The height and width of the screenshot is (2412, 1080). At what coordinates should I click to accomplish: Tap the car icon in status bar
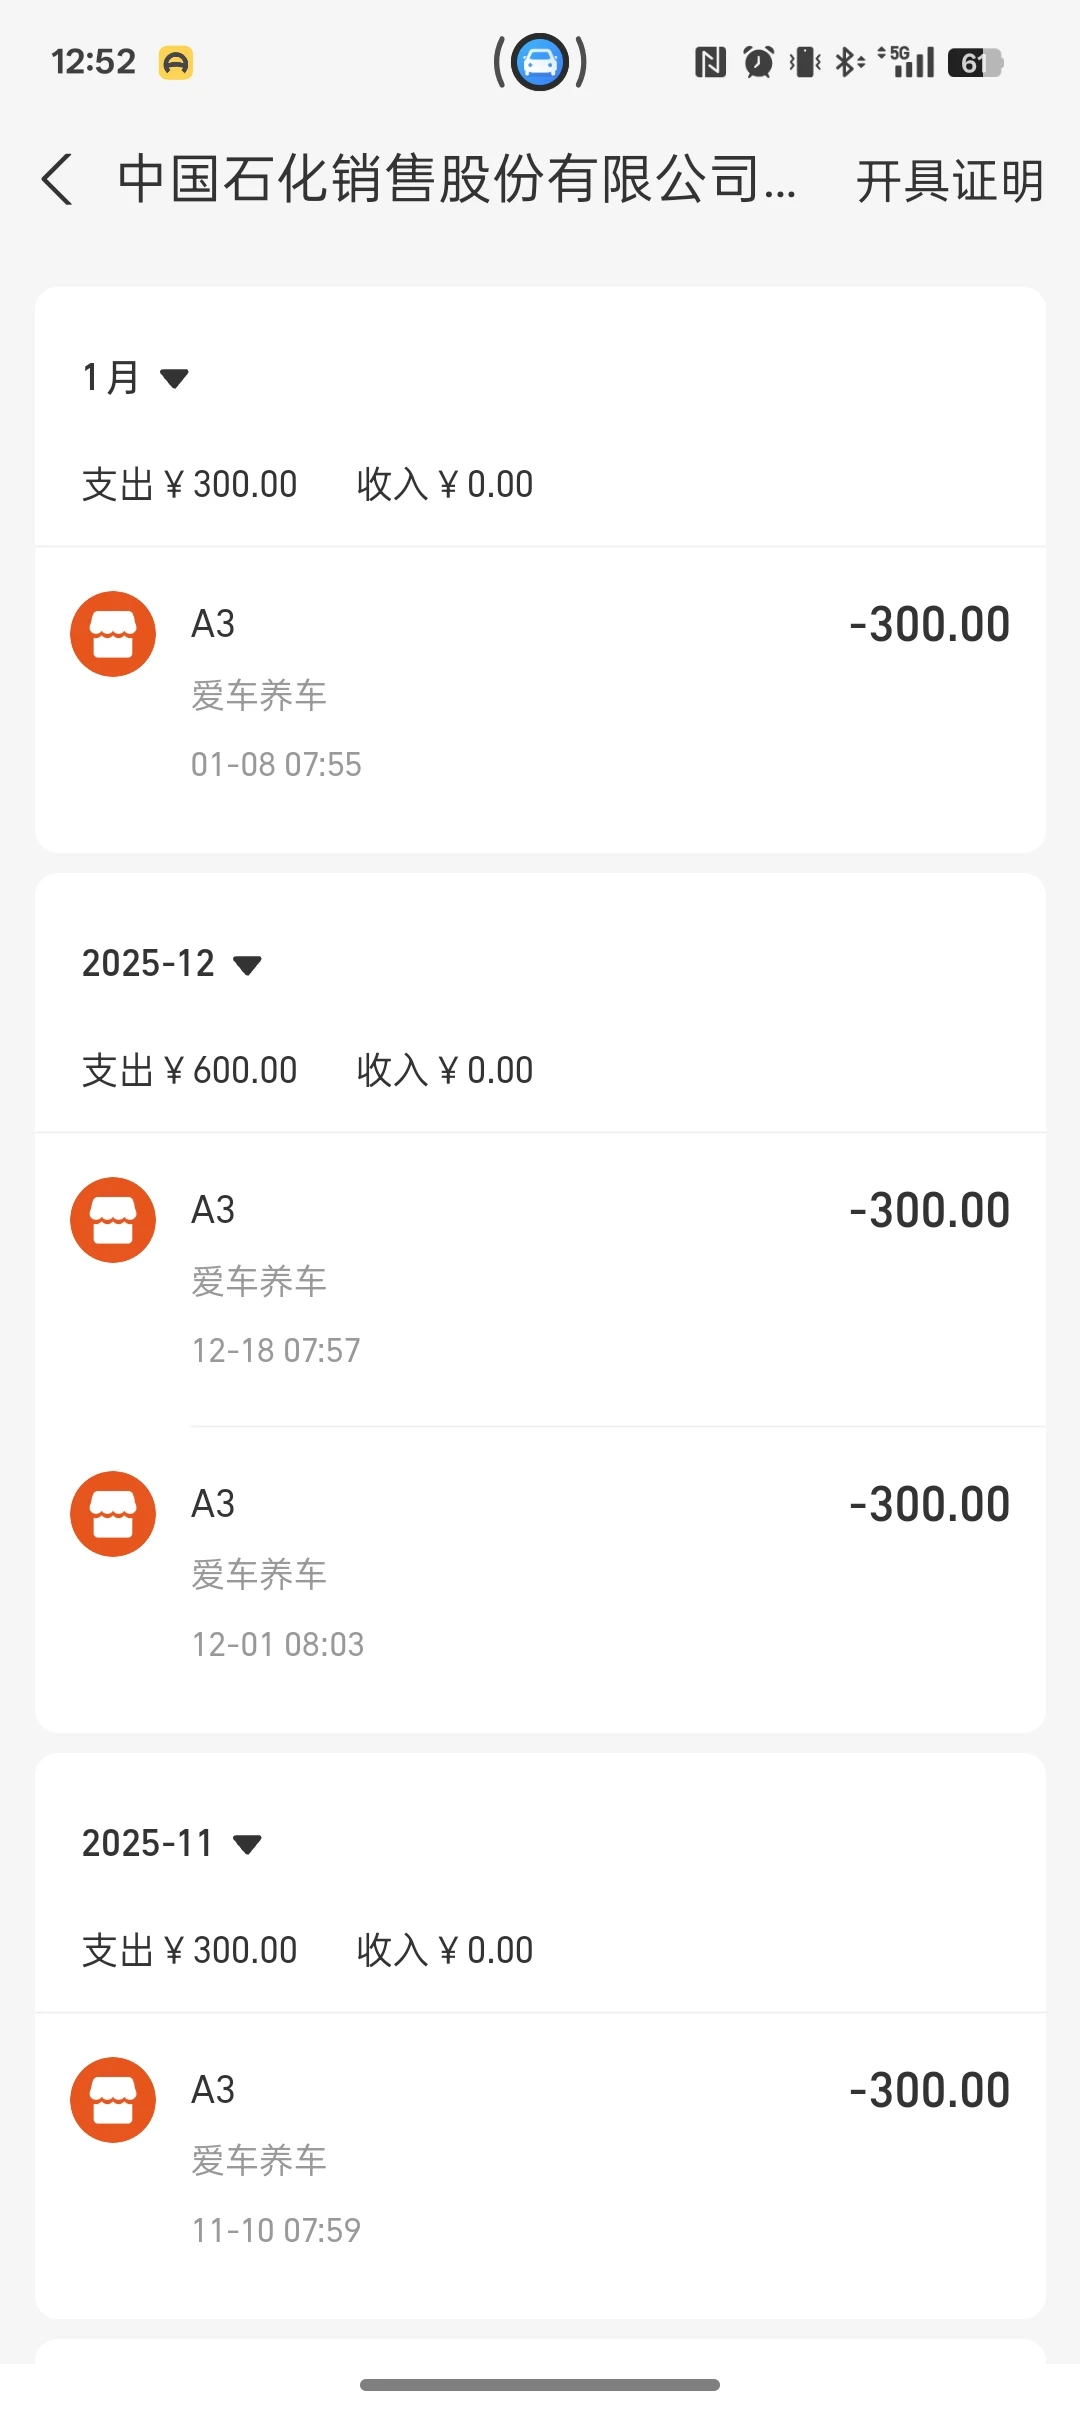point(540,62)
